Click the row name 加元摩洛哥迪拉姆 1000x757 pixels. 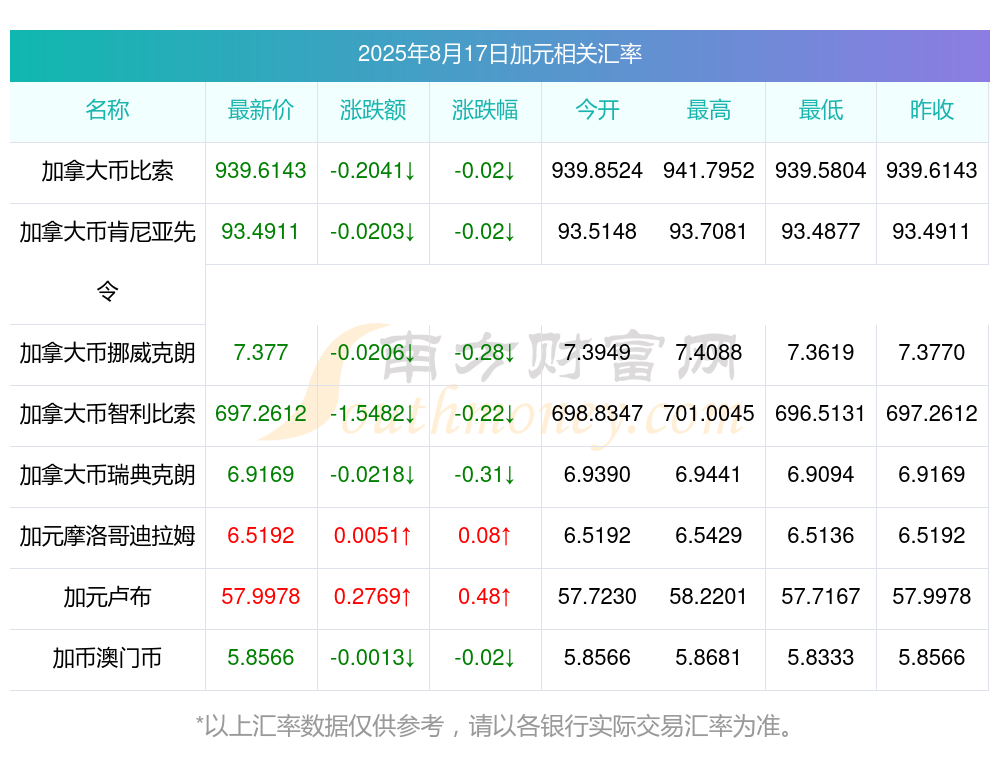(107, 536)
